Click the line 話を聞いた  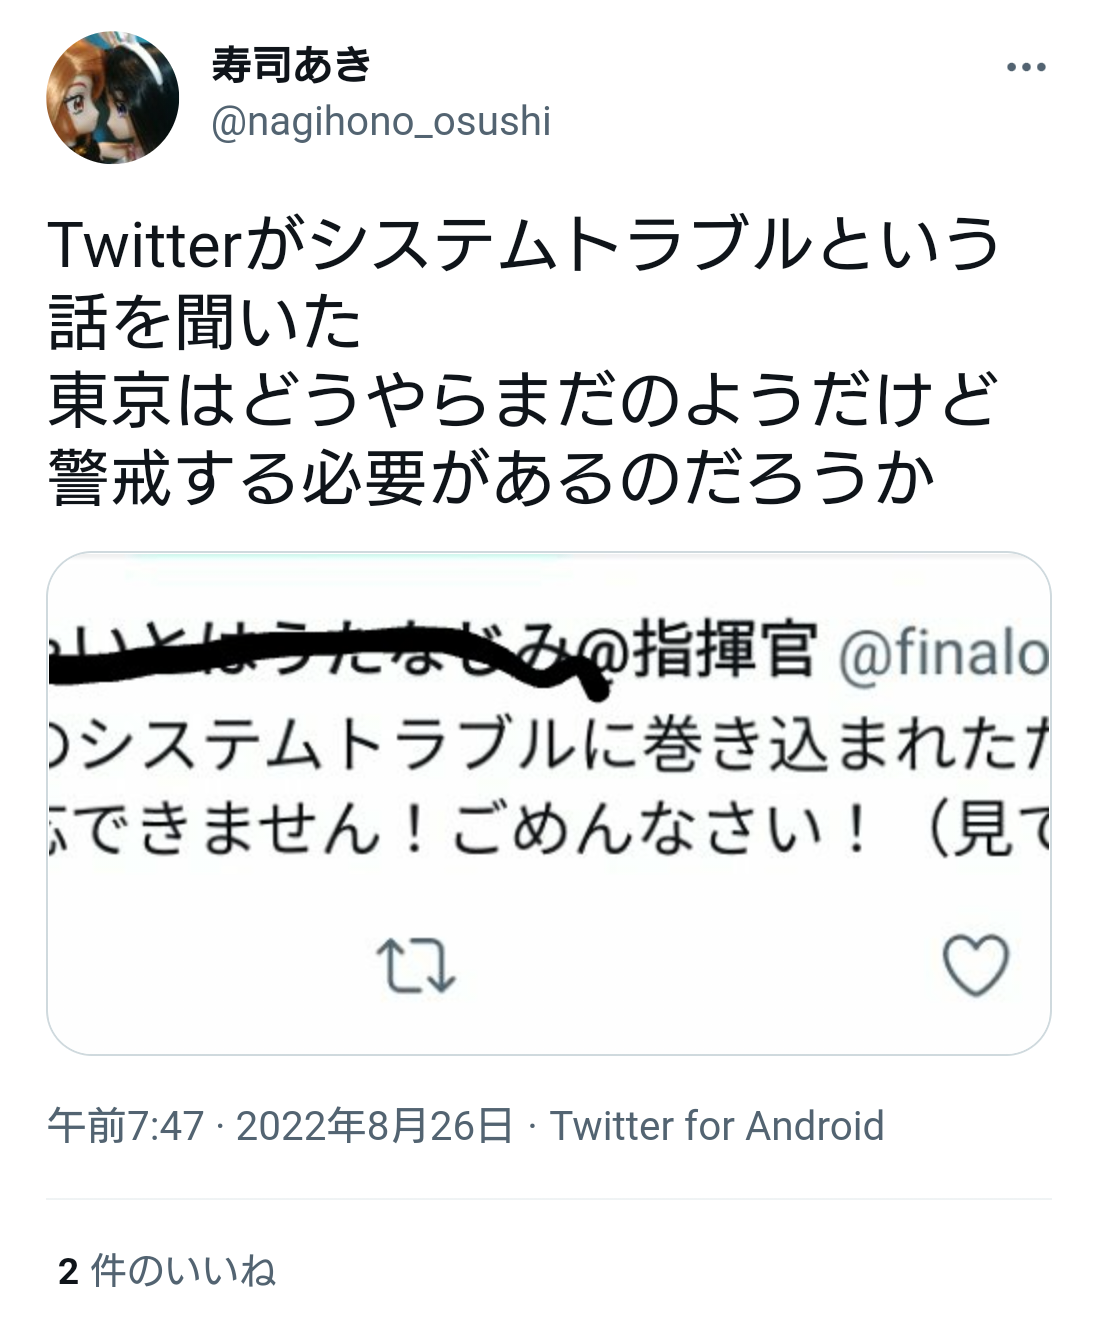tap(205, 323)
